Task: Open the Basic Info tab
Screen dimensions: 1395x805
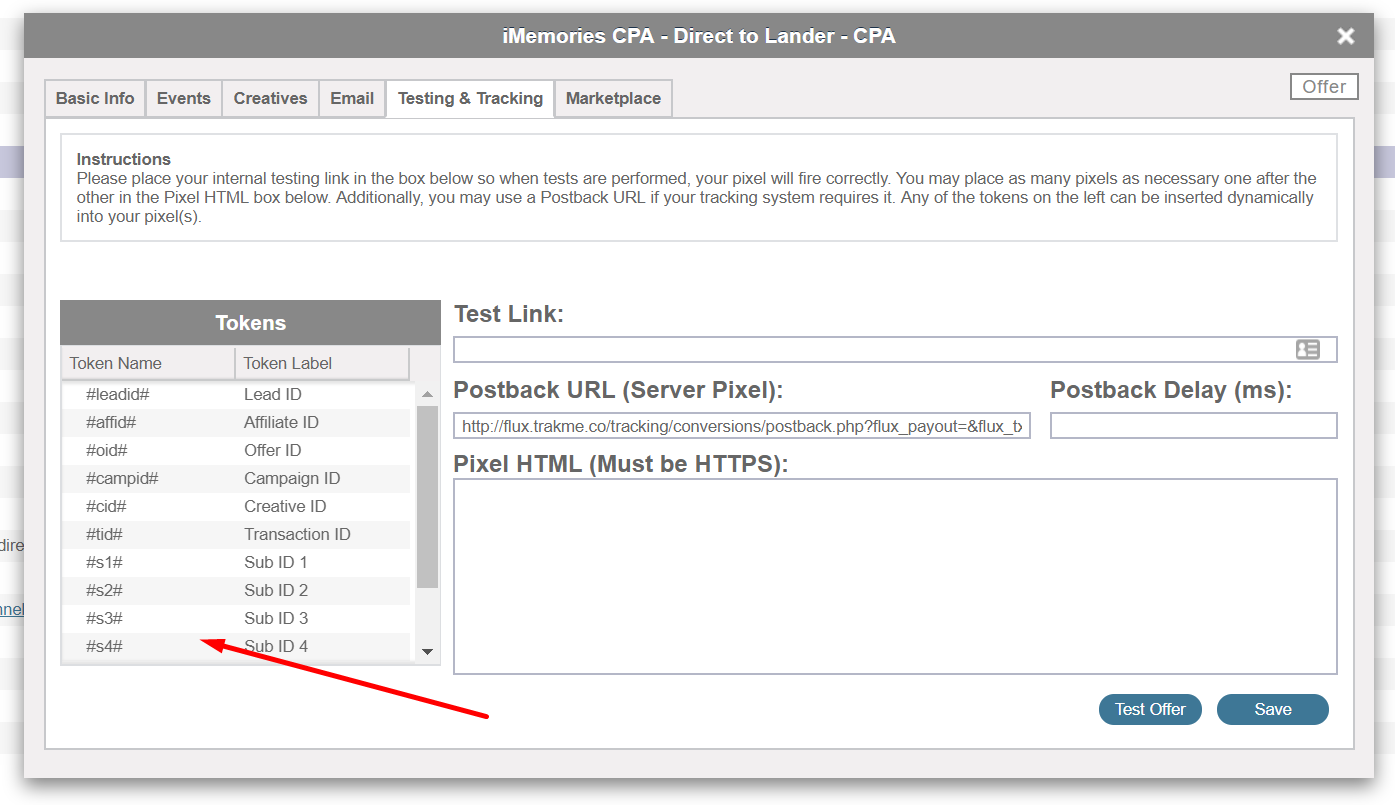Action: point(95,98)
